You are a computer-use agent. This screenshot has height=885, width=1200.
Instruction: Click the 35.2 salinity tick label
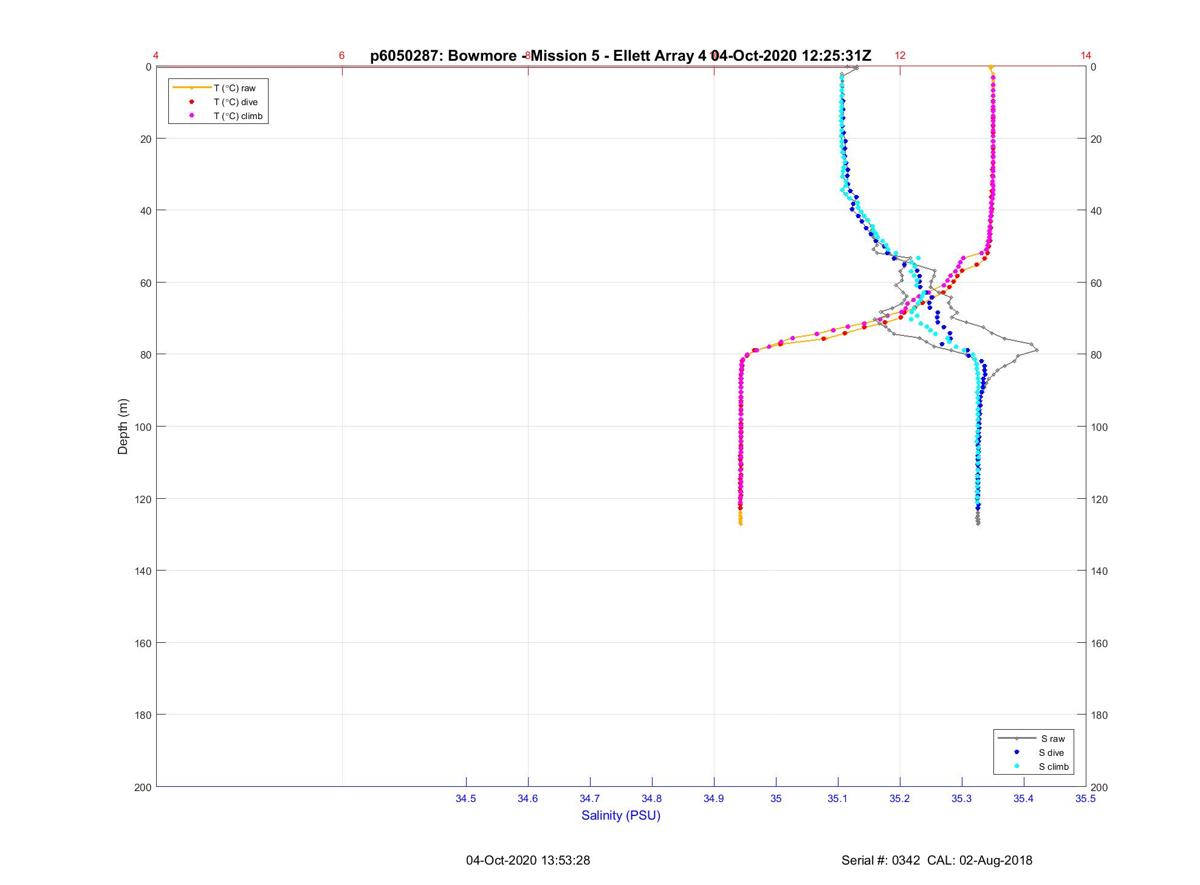pos(900,798)
